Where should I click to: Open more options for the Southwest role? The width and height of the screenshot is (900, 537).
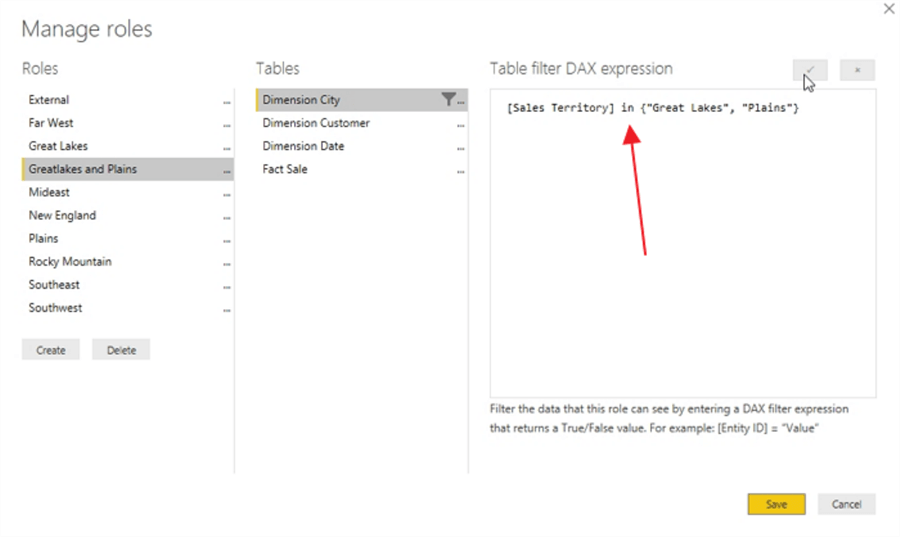tap(227, 310)
